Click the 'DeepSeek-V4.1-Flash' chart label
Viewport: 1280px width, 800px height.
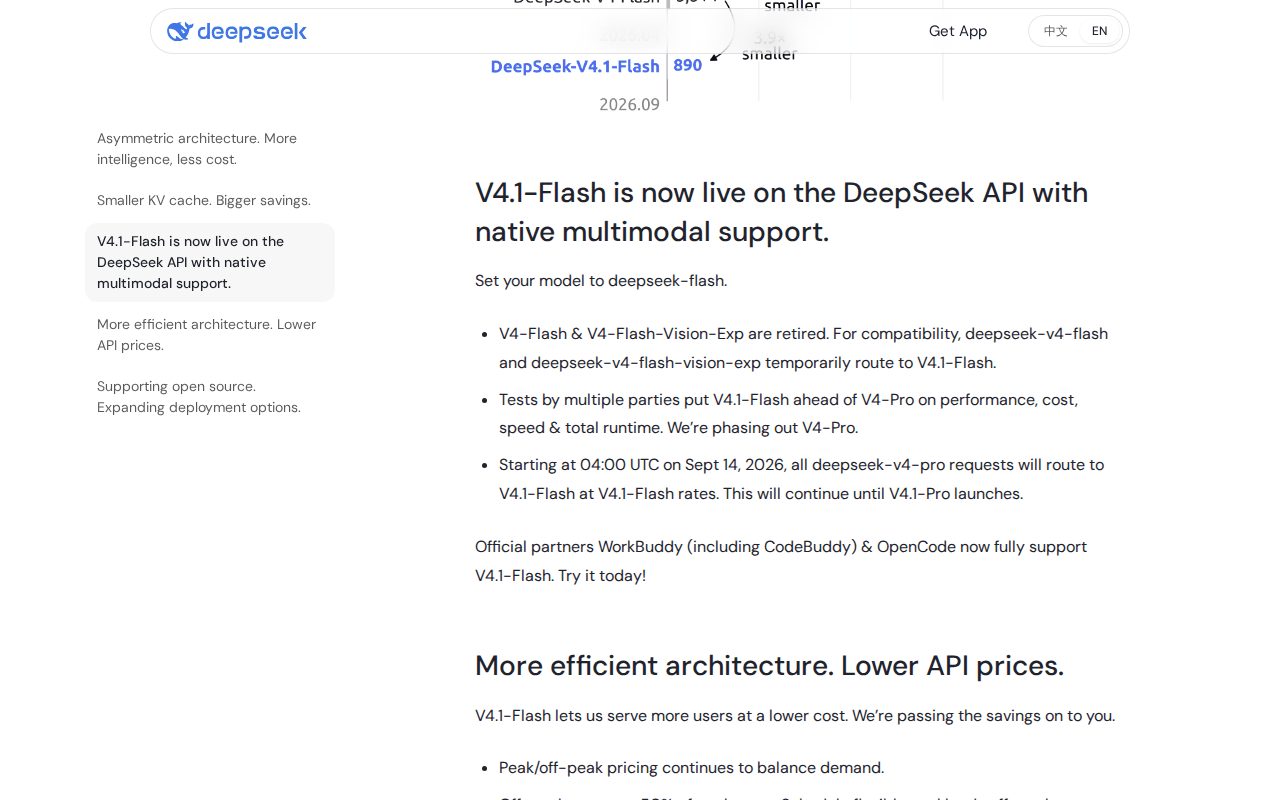click(x=575, y=66)
